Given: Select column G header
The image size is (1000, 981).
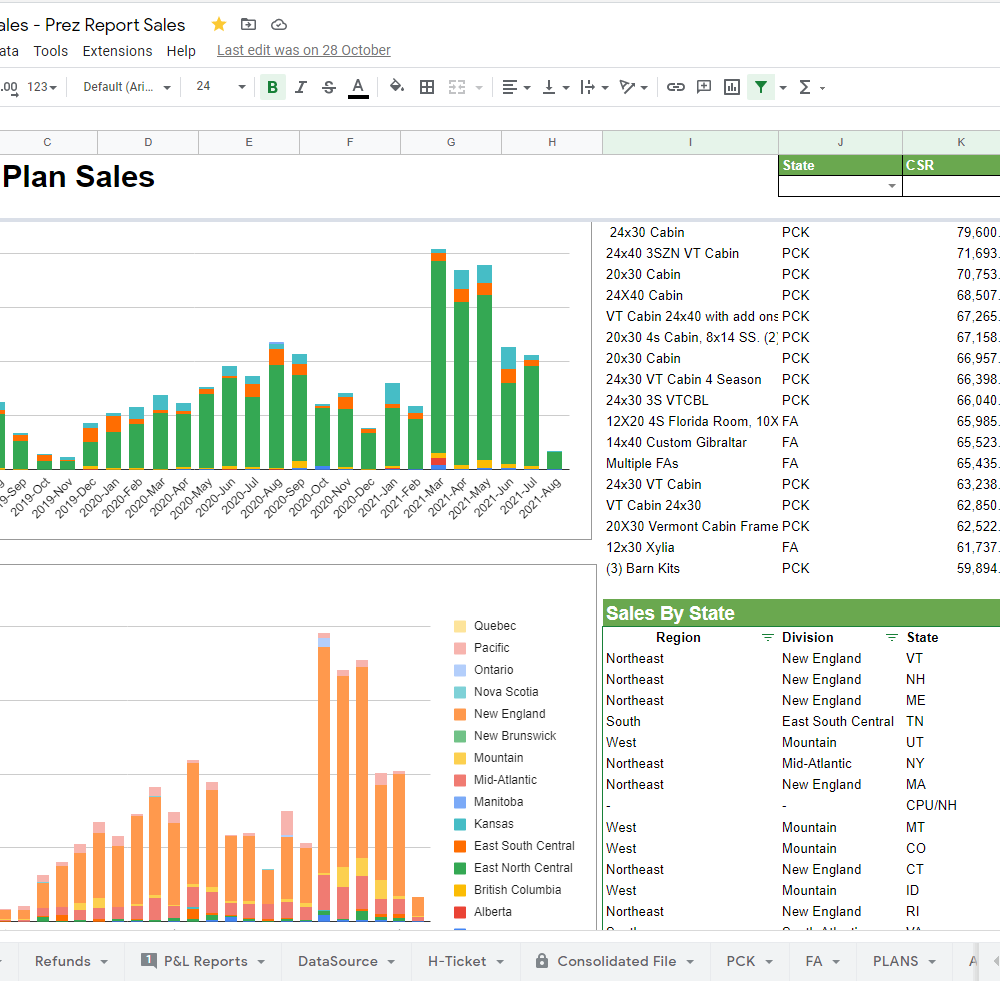Looking at the screenshot, I should (451, 143).
